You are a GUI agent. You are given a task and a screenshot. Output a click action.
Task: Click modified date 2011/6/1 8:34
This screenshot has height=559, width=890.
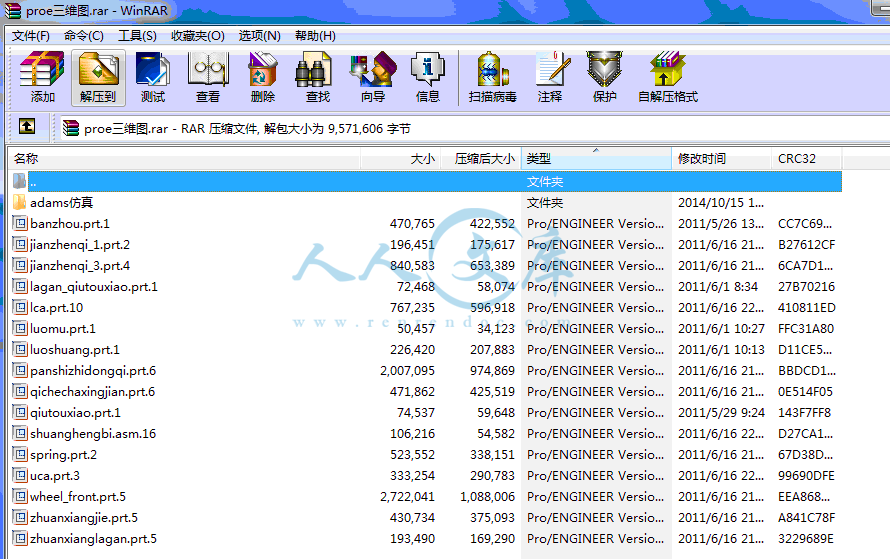pos(718,286)
